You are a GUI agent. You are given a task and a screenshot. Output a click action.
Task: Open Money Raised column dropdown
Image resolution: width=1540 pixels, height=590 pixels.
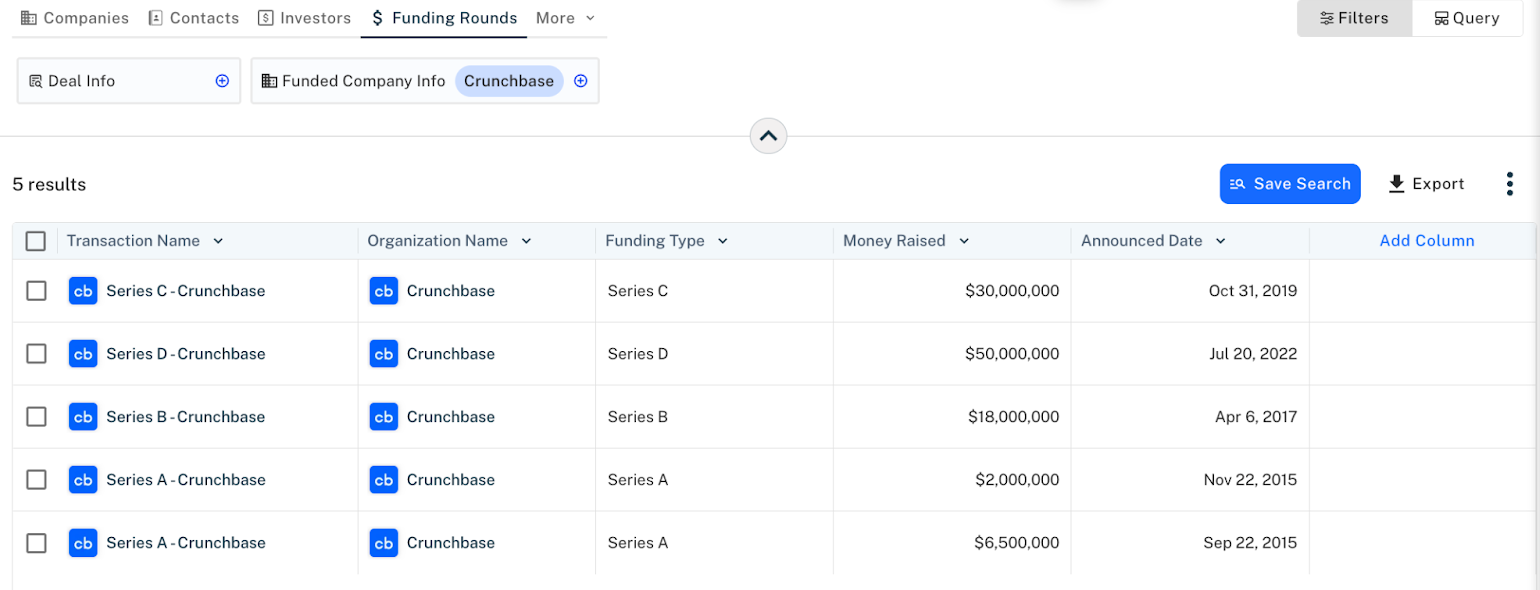pyautogui.click(x=964, y=241)
